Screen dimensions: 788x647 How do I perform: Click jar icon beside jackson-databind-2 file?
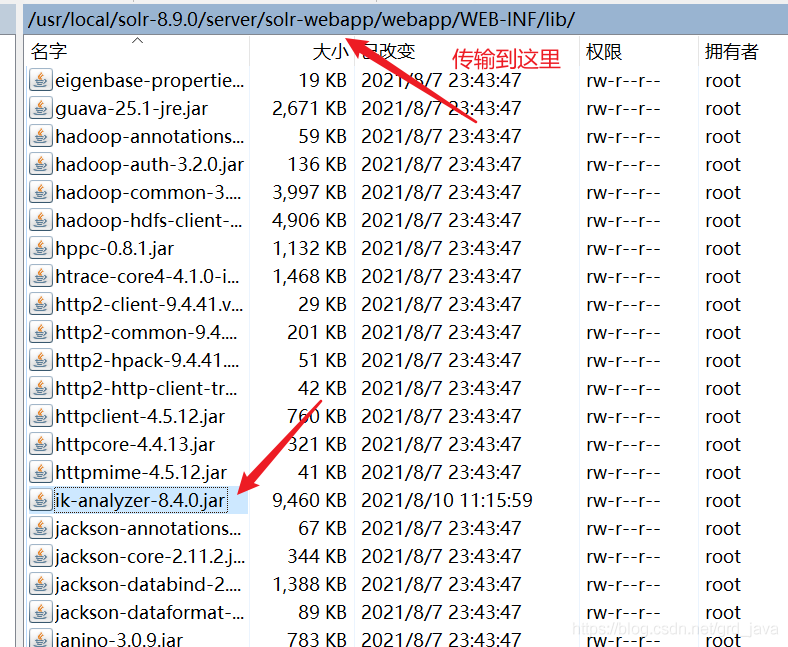coord(41,584)
